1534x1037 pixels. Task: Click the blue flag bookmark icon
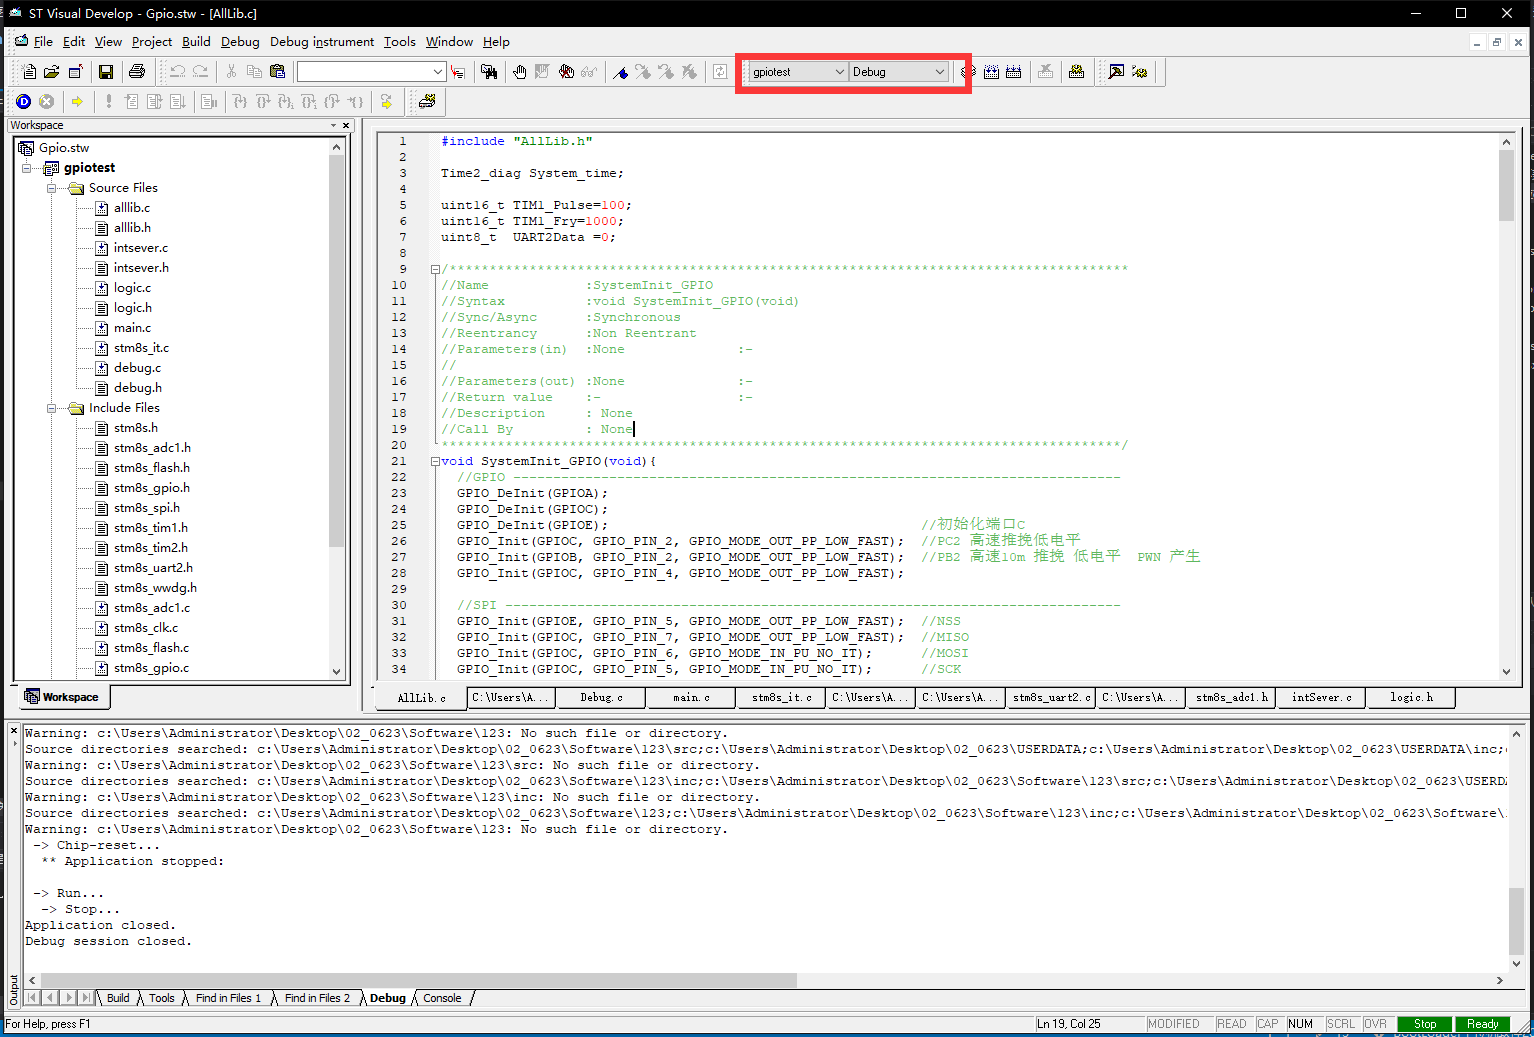[x=620, y=72]
